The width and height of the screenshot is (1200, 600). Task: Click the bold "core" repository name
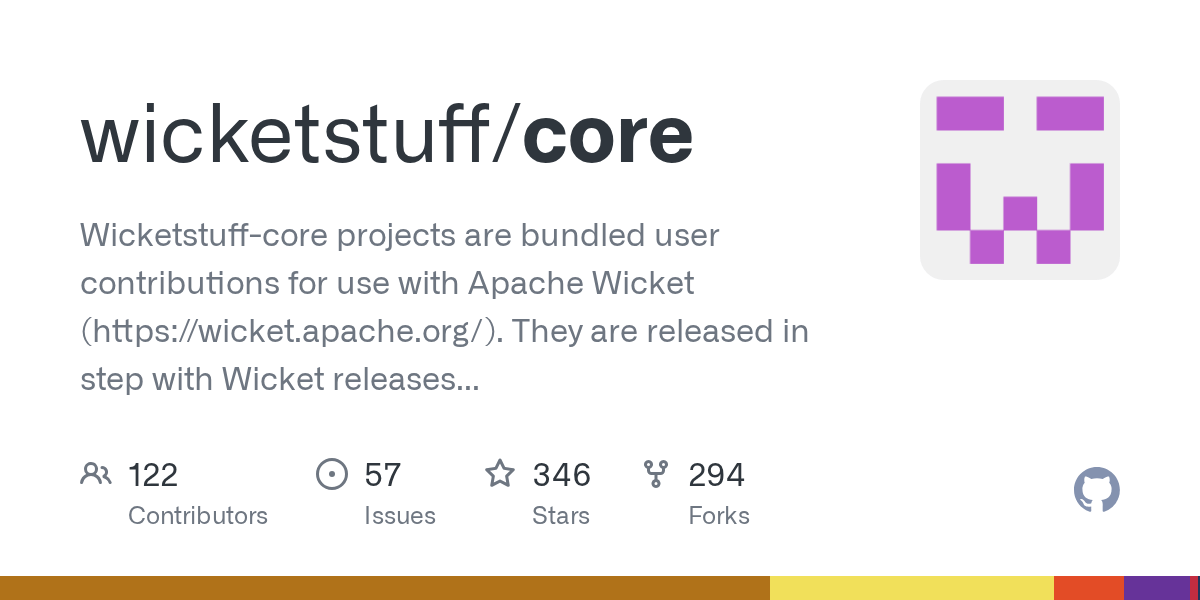point(608,137)
